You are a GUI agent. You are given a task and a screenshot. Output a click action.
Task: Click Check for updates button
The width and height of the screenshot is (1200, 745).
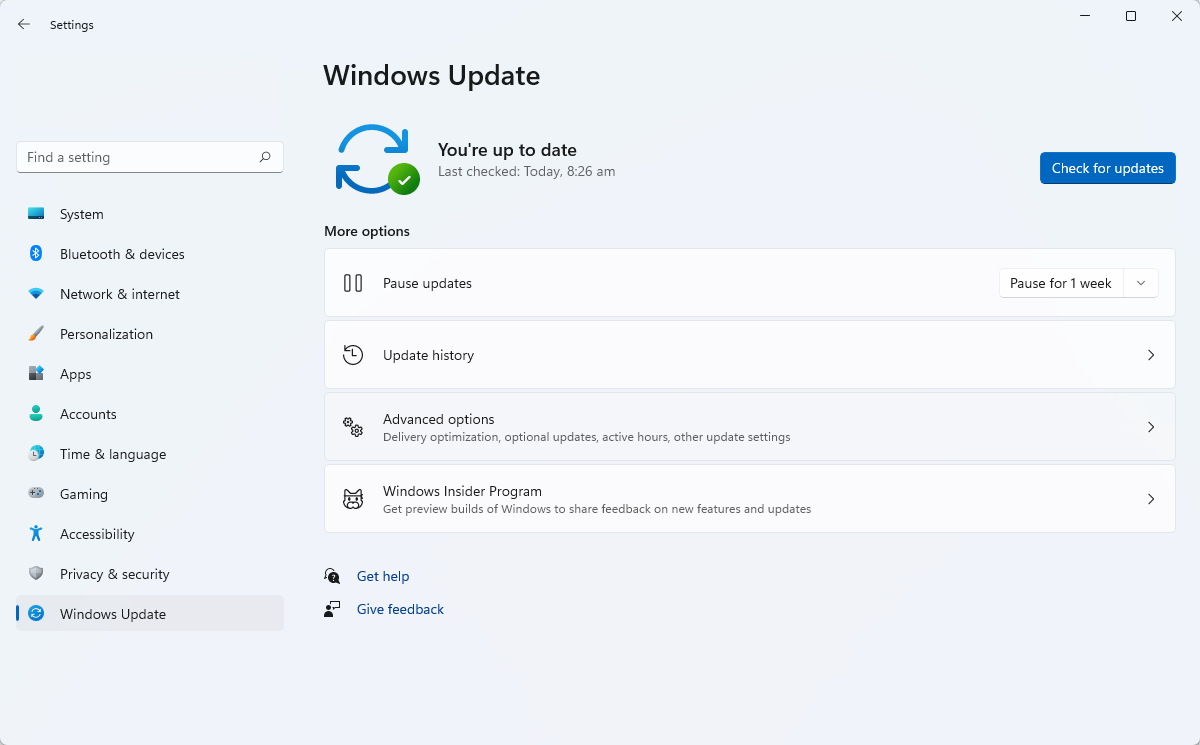pyautogui.click(x=1108, y=168)
